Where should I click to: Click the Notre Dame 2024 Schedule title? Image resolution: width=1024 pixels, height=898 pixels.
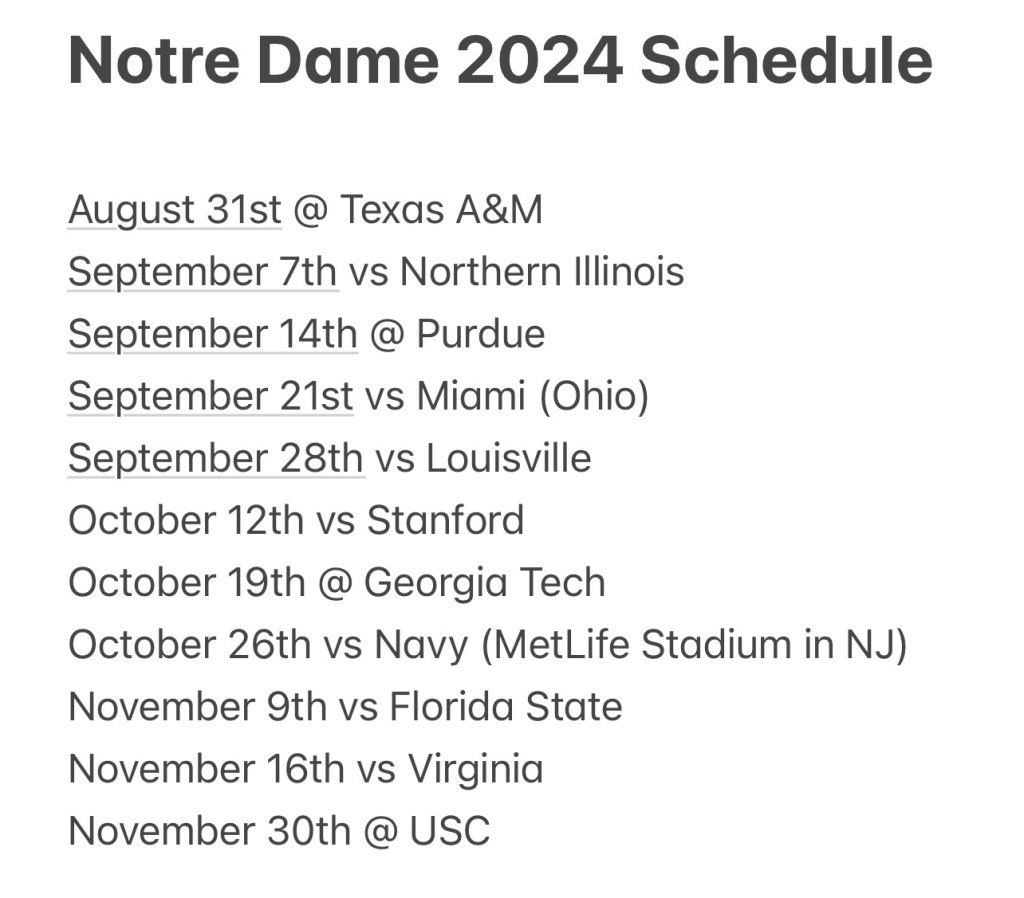pos(500,62)
